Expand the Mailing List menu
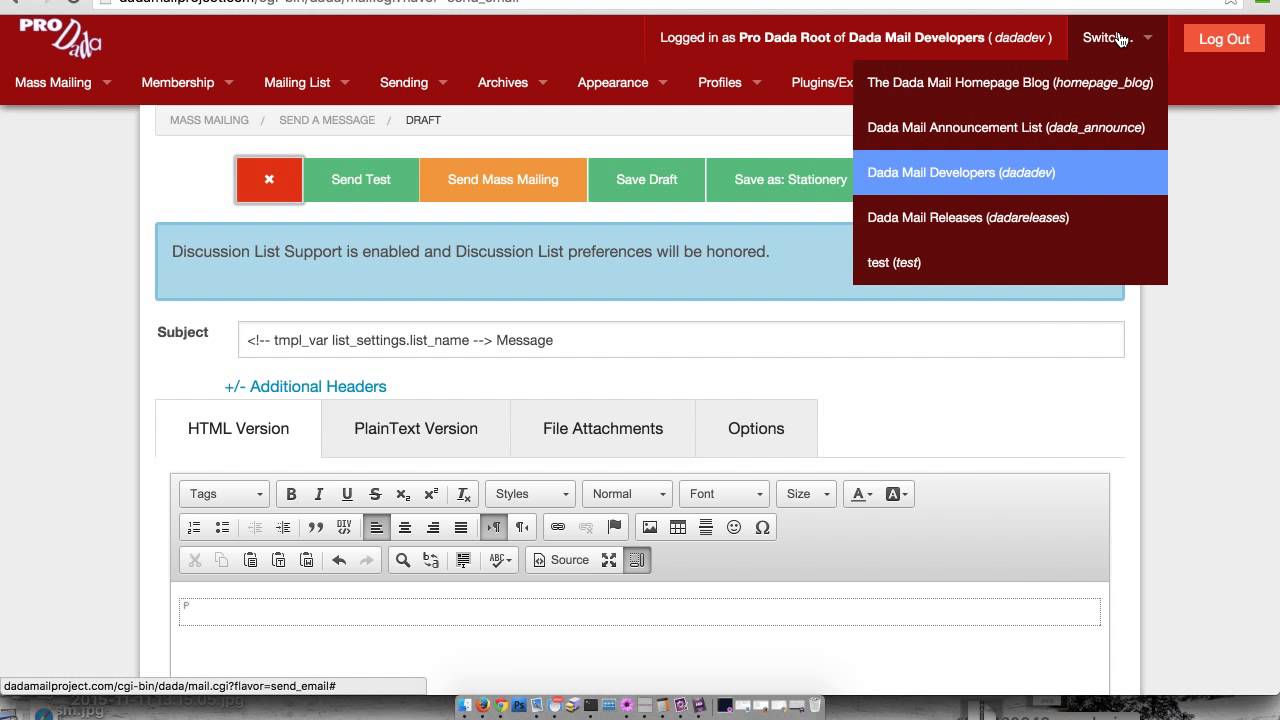The image size is (1280, 720). pyautogui.click(x=307, y=82)
